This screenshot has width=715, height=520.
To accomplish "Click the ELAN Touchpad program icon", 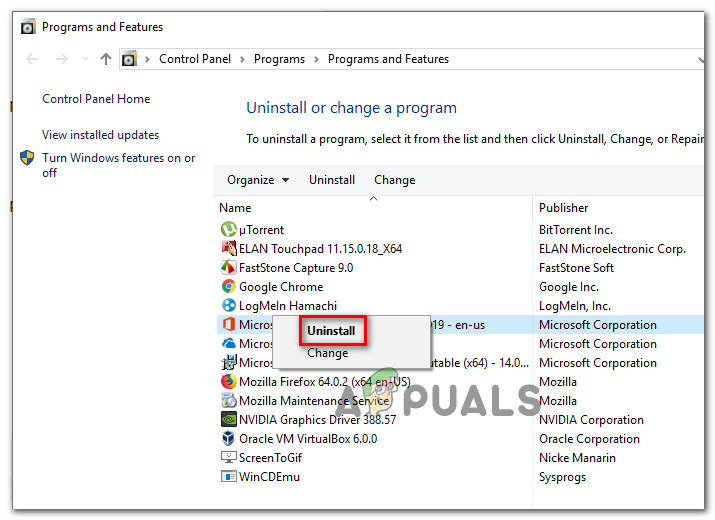I will point(228,249).
